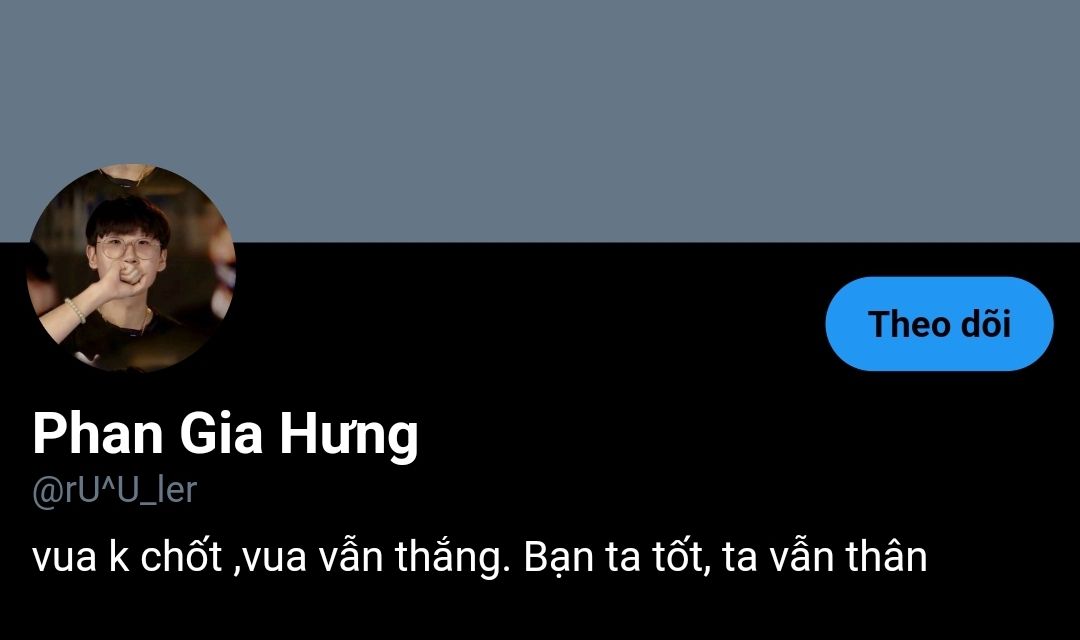Follow Phan Gia Hưng's account
The image size is (1080, 640).
coord(939,324)
